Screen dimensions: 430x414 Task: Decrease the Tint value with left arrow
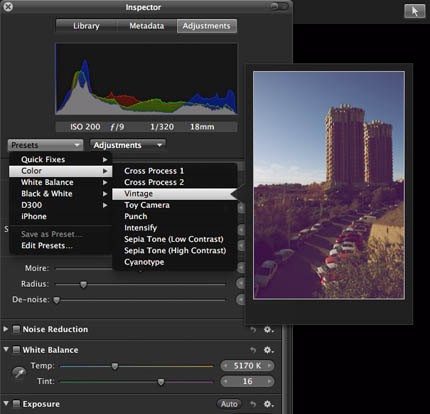[x=226, y=381]
